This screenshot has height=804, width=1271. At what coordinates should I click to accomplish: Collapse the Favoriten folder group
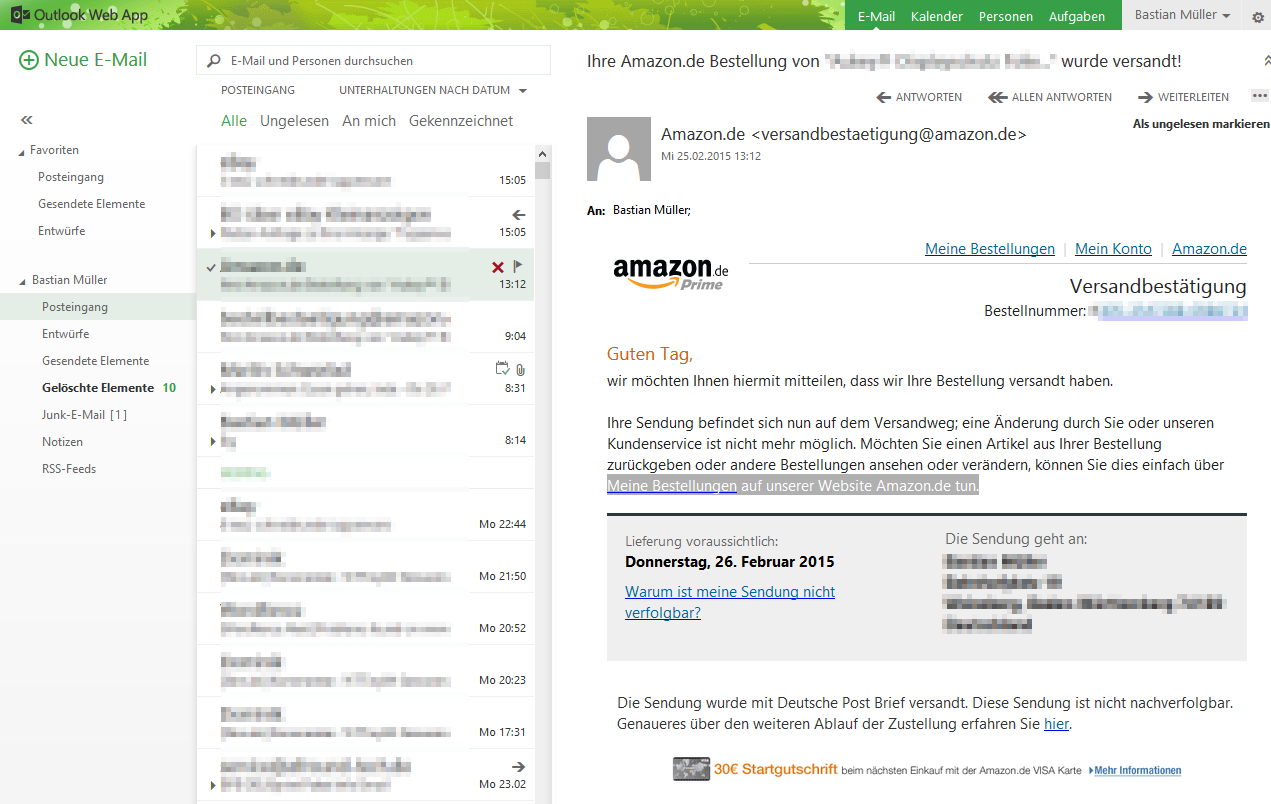click(22, 151)
